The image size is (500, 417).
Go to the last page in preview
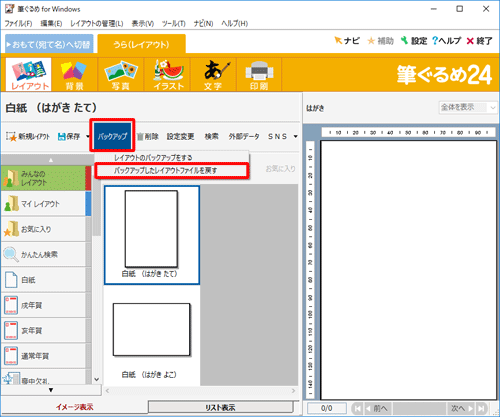[481, 408]
